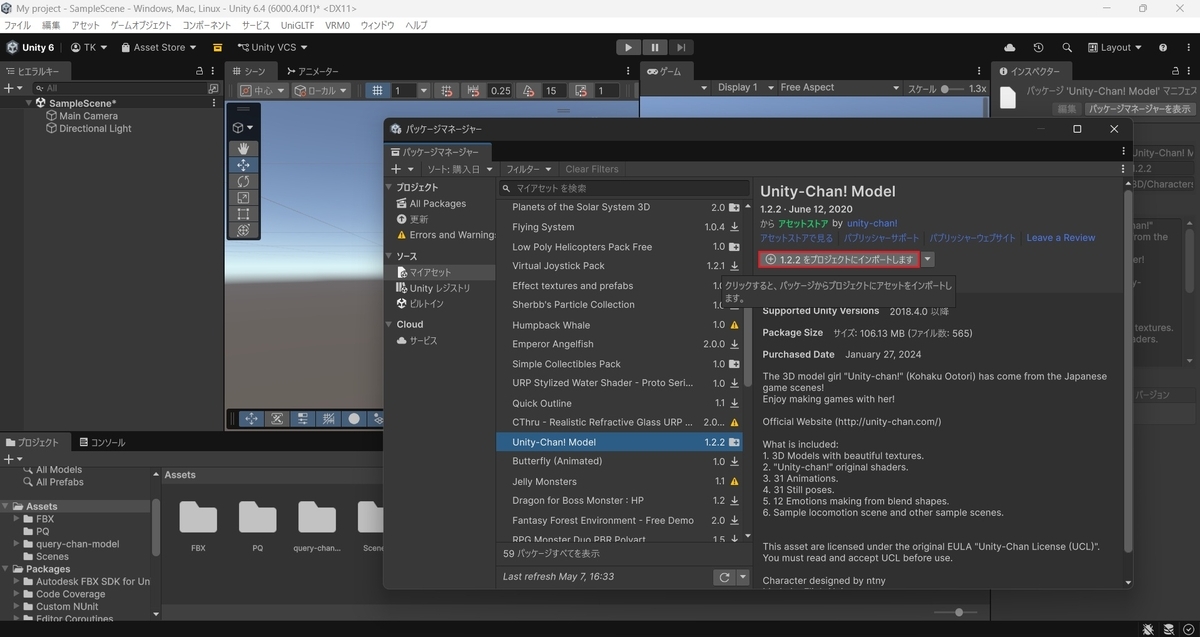
Task: Download icon for Butterfly (Animated)
Action: point(734,462)
